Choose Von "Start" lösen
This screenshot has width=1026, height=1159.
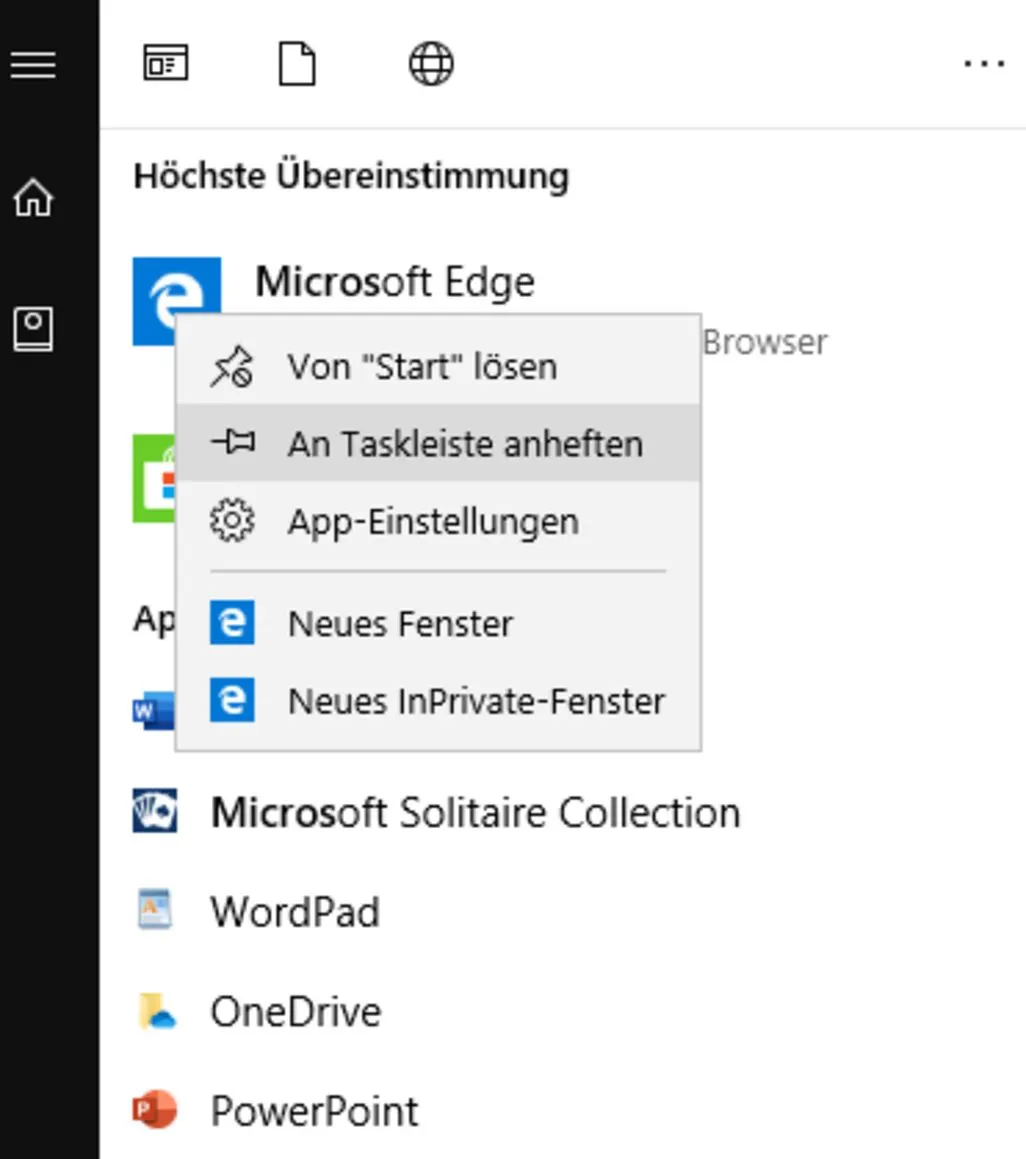438,367
